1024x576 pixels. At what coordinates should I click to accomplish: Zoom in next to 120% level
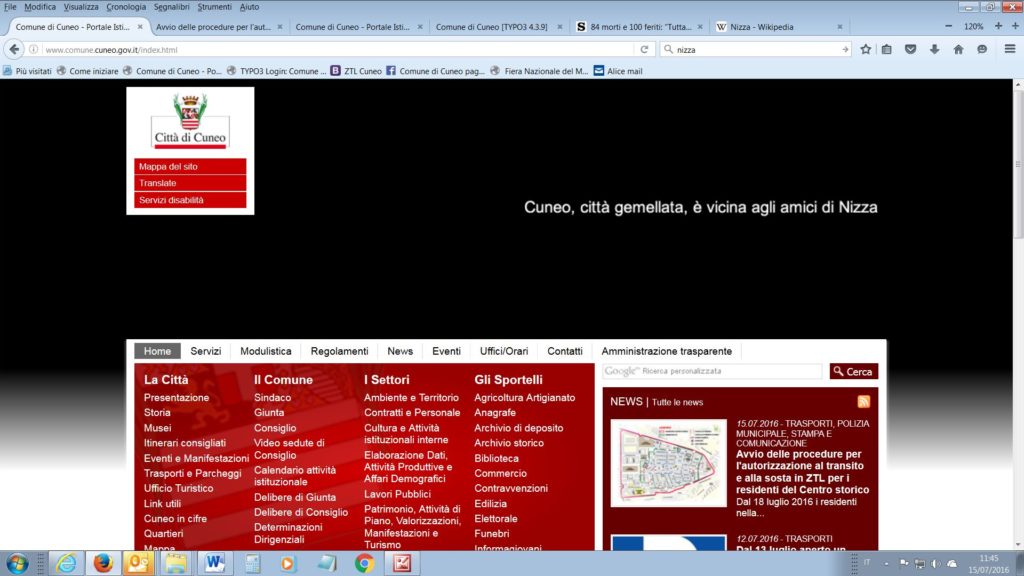click(998, 26)
